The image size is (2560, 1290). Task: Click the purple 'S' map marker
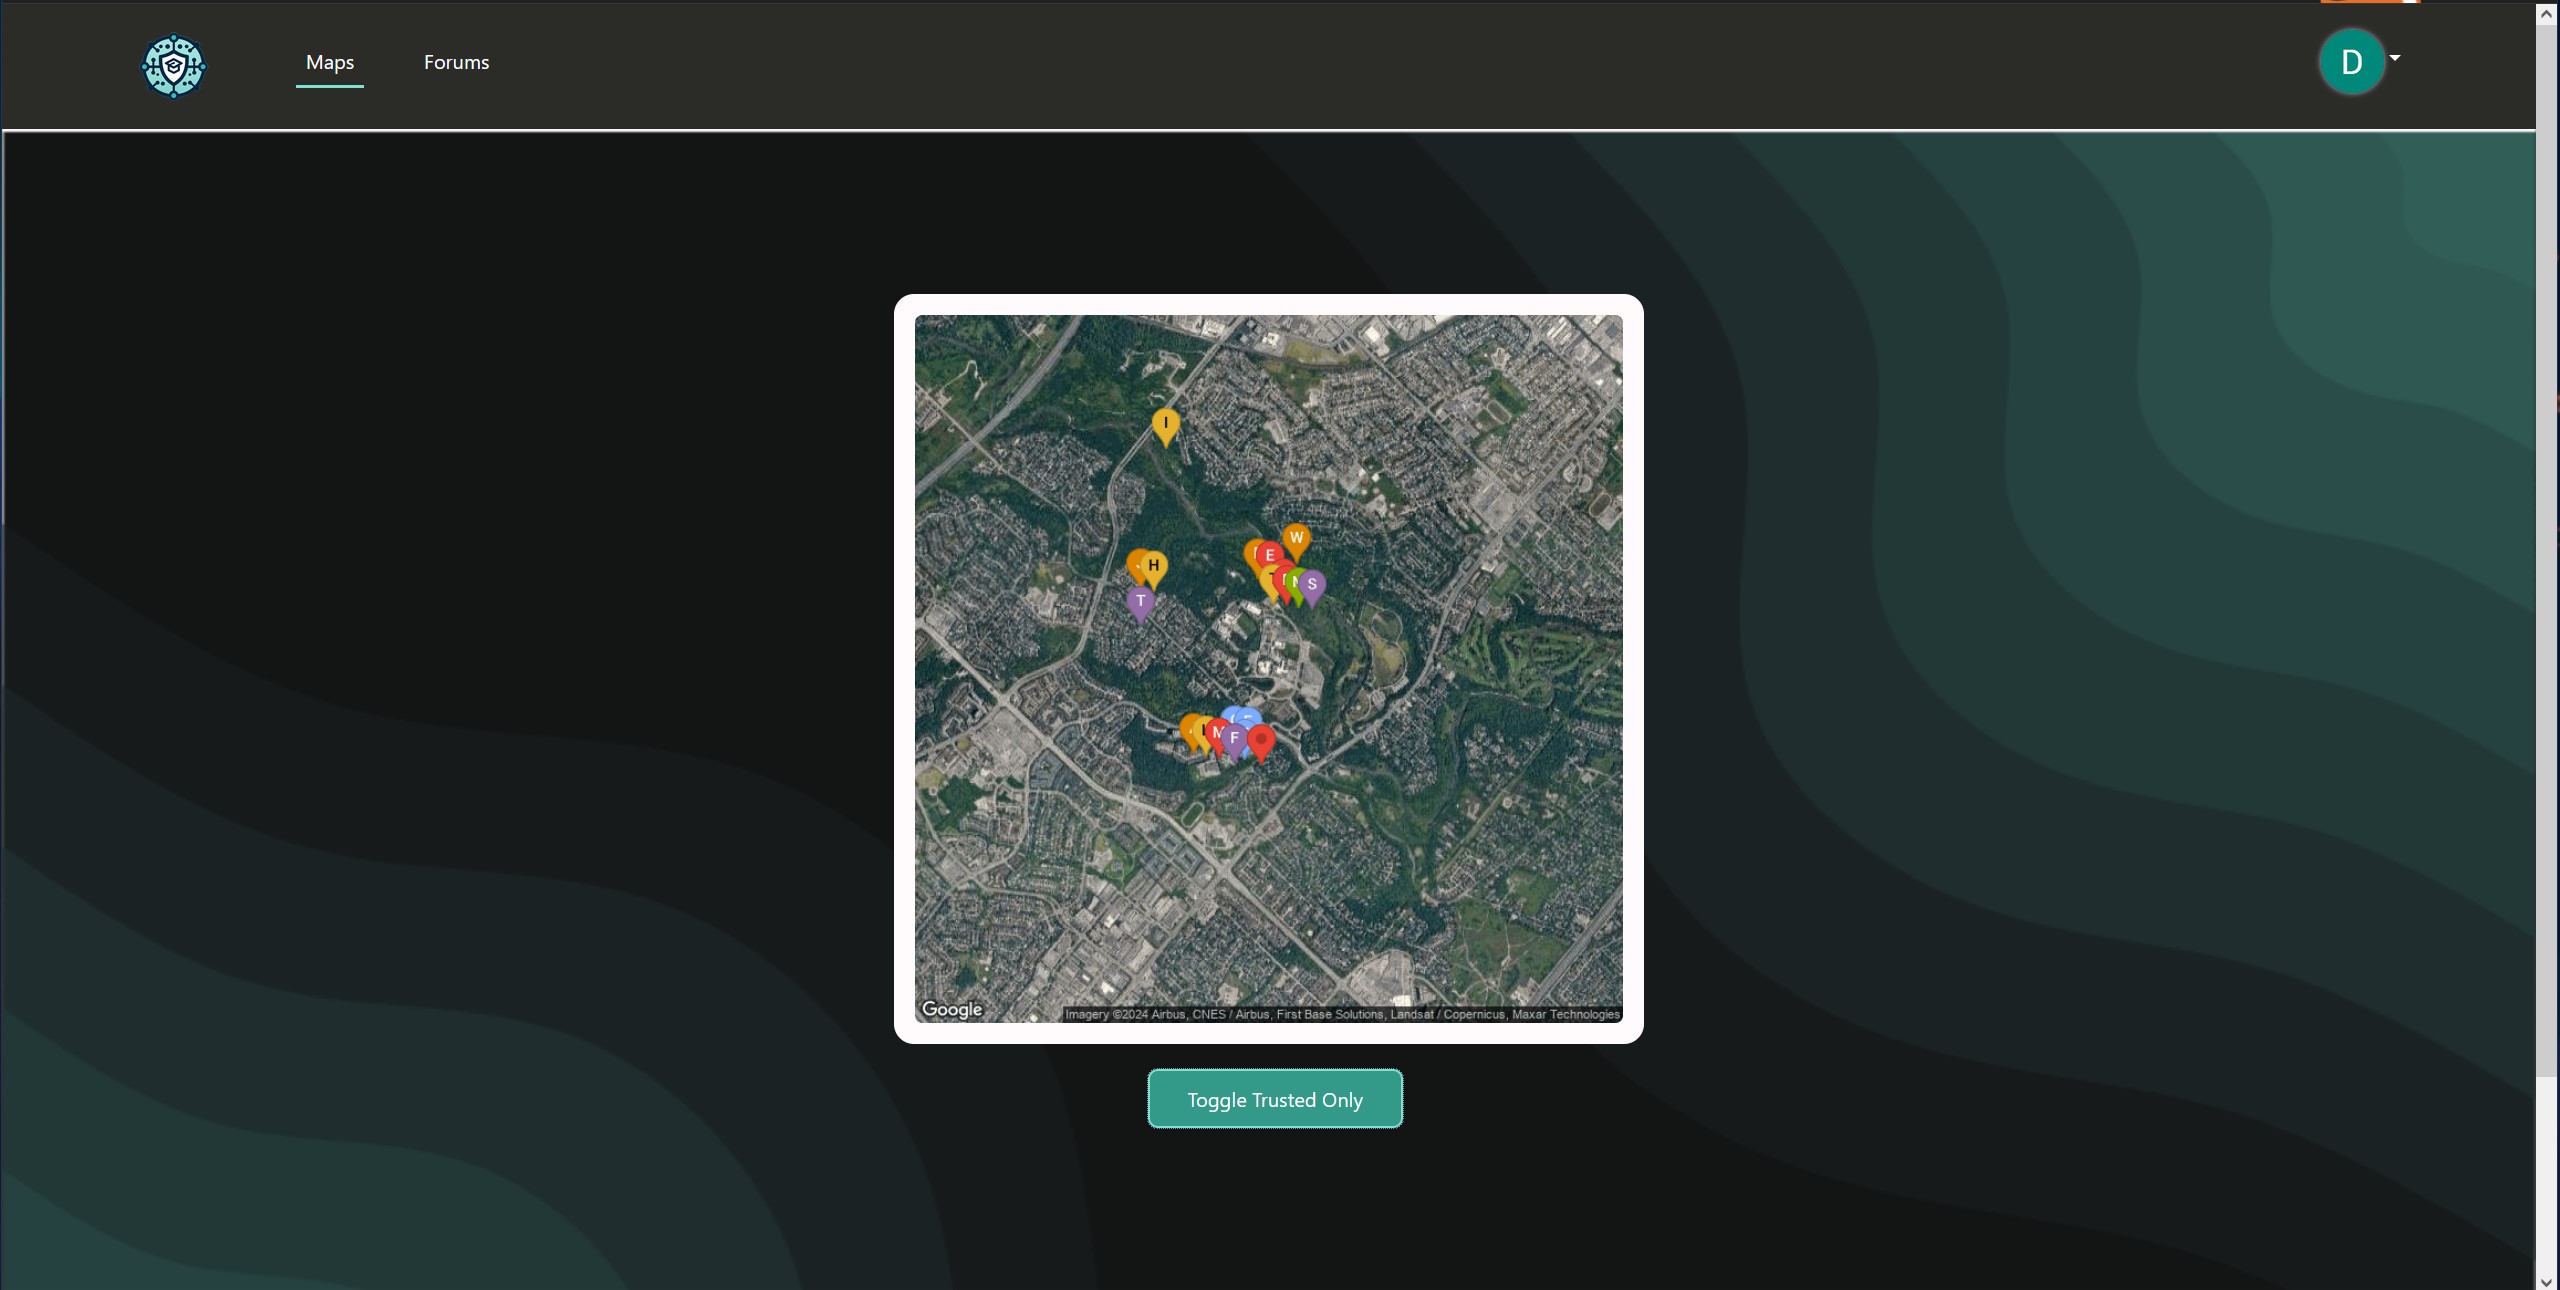(1314, 585)
